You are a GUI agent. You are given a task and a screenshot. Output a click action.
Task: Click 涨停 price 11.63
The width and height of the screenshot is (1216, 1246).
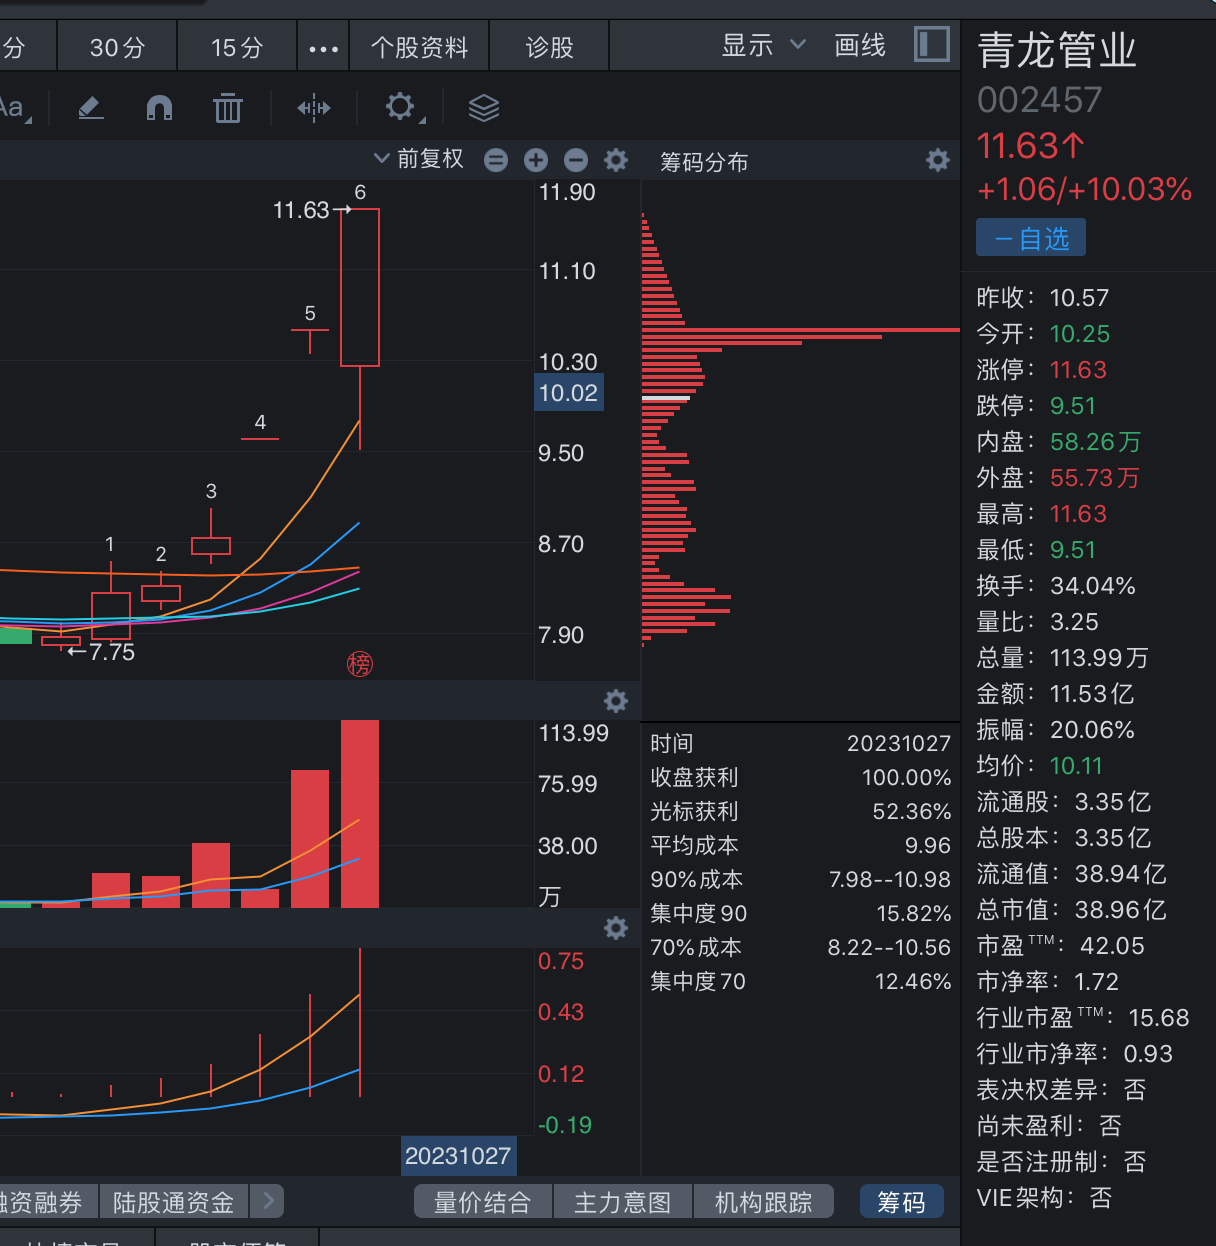click(x=1078, y=370)
